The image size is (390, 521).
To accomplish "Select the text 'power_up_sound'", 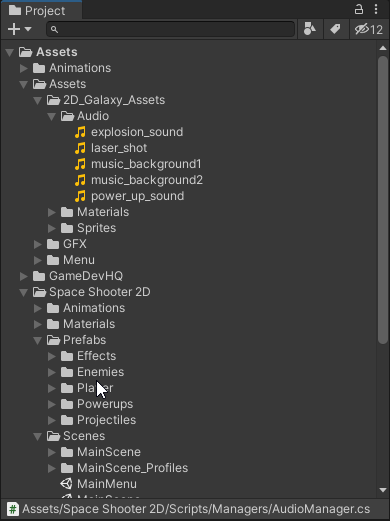I will click(x=137, y=196).
